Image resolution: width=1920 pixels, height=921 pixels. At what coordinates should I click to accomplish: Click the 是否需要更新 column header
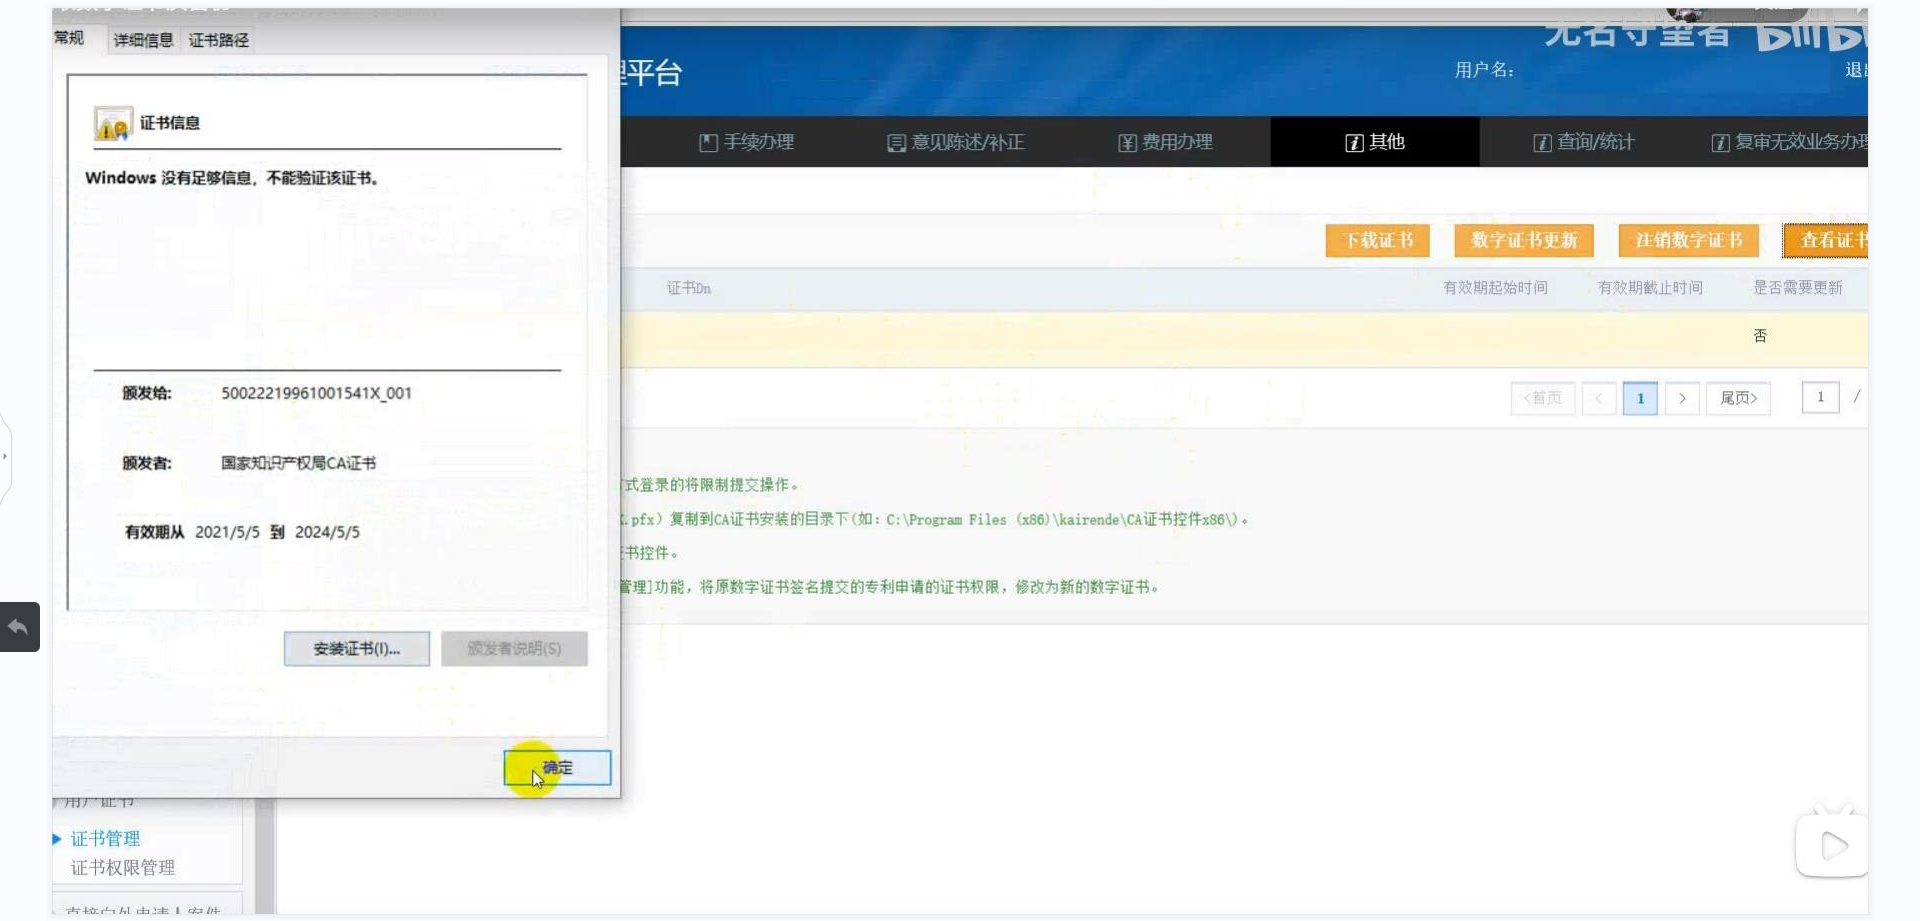[x=1797, y=288]
